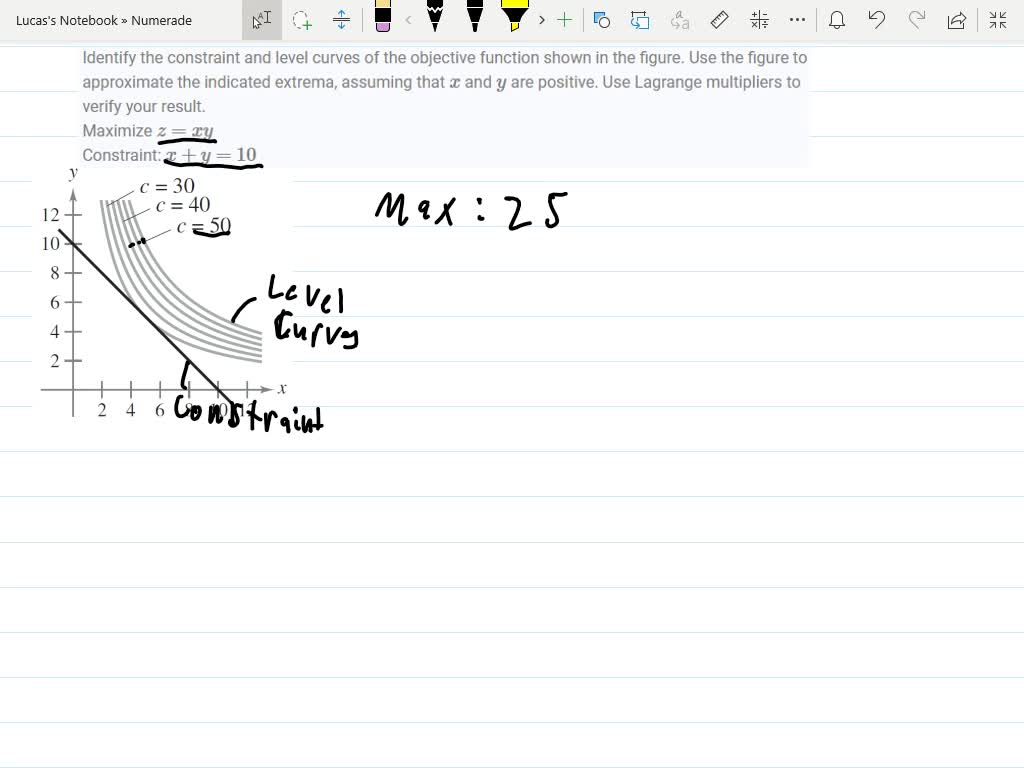Click the Ink to Shape tool
Viewport: 1024px width, 768px height.
640,20
